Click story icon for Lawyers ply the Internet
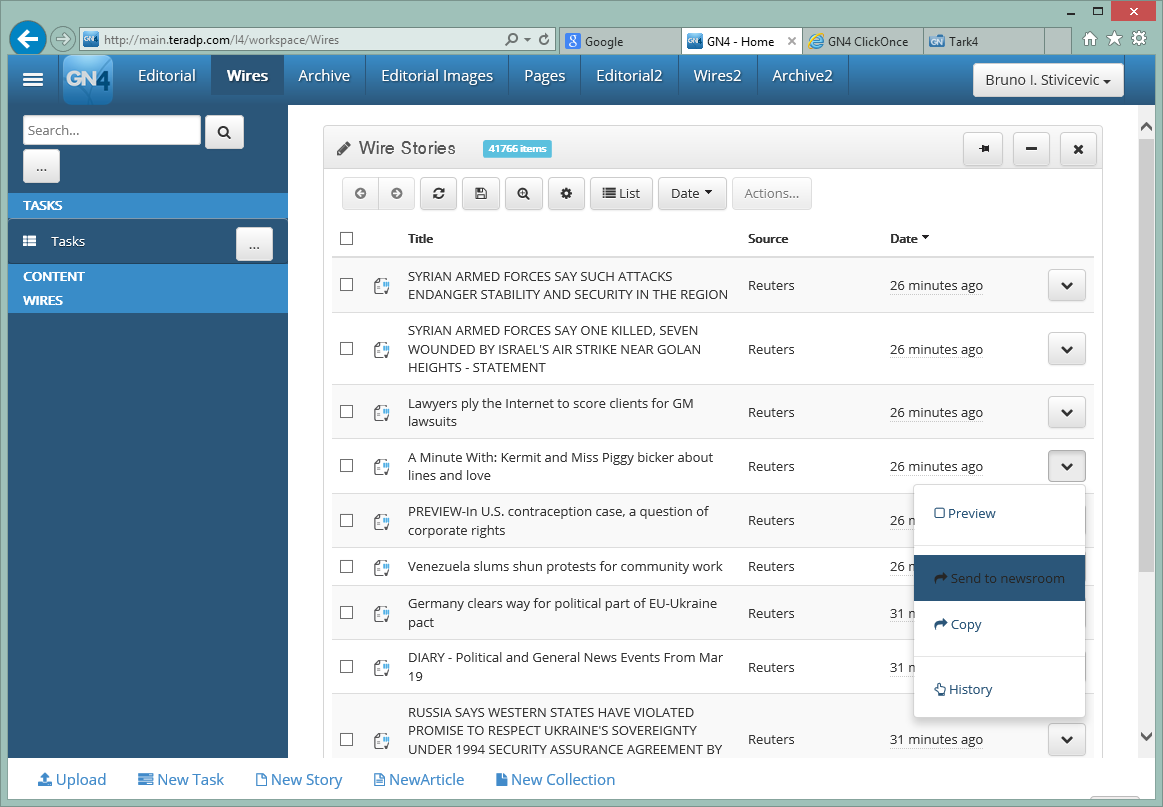Viewport: 1163px width, 807px height. coord(382,412)
